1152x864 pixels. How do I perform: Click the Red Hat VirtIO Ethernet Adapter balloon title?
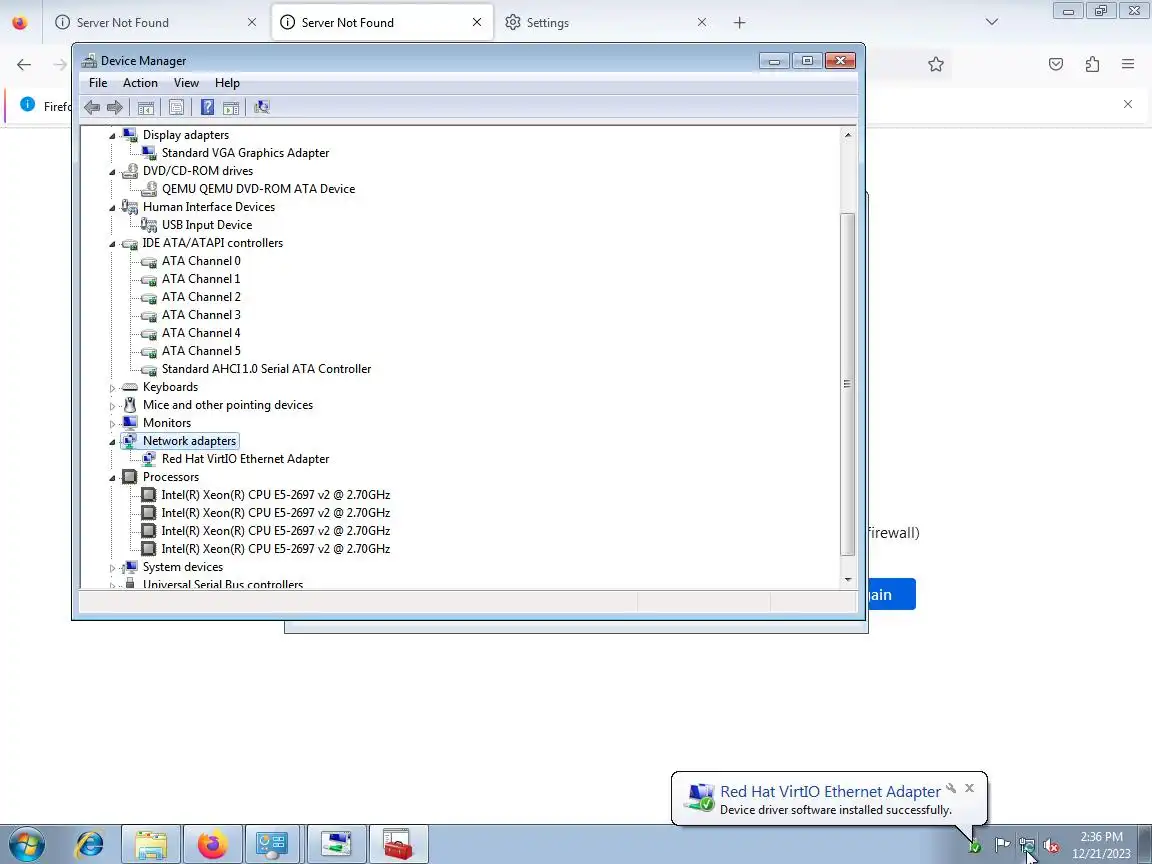pyautogui.click(x=830, y=791)
